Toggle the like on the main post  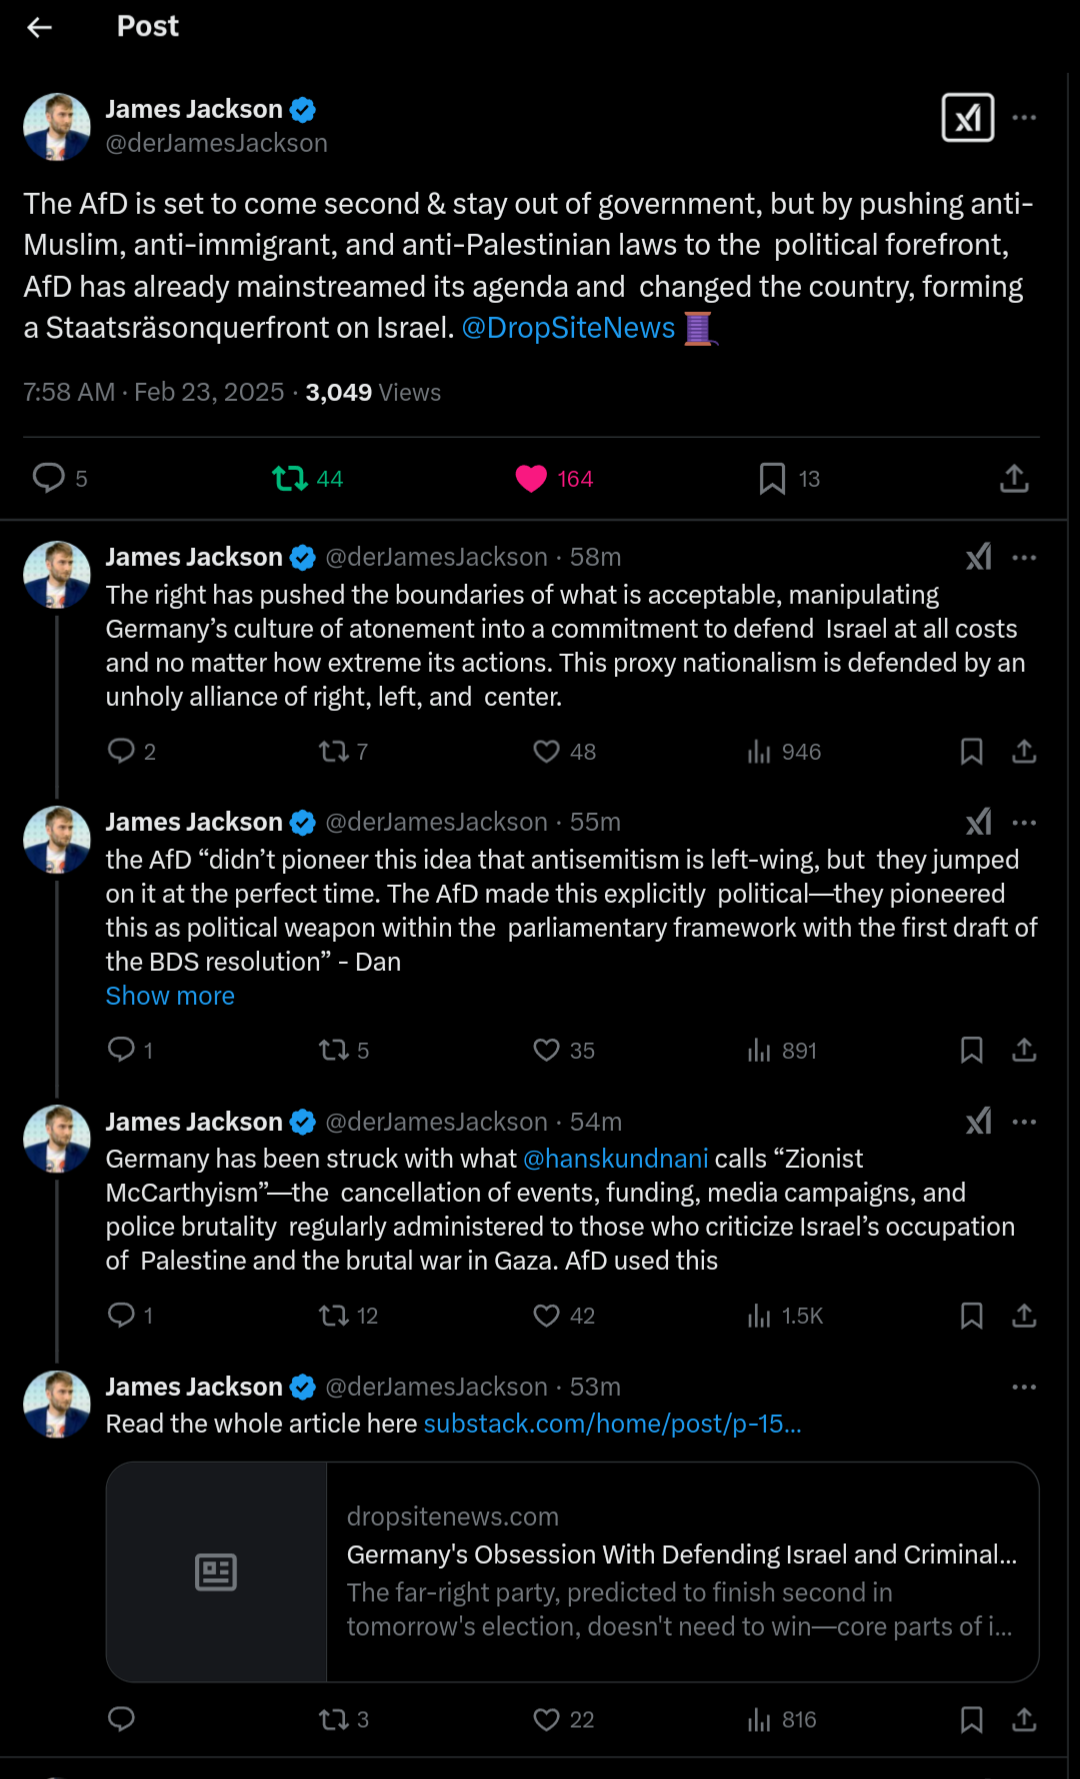531,479
